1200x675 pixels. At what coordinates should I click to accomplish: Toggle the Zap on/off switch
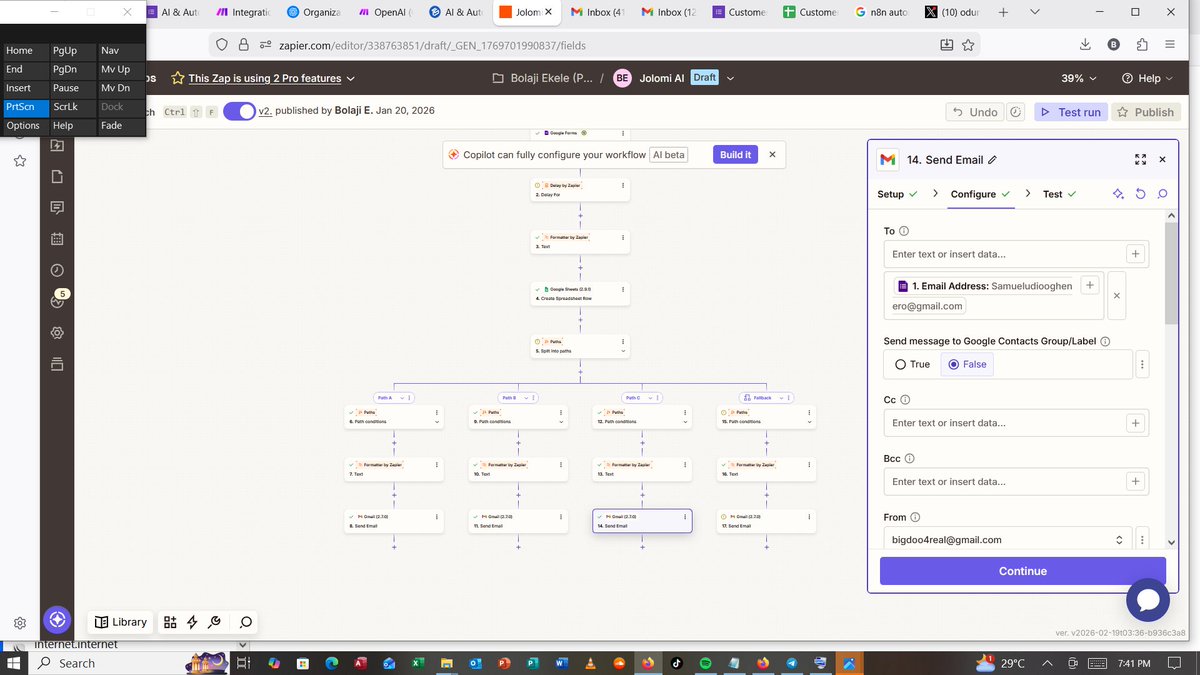239,112
